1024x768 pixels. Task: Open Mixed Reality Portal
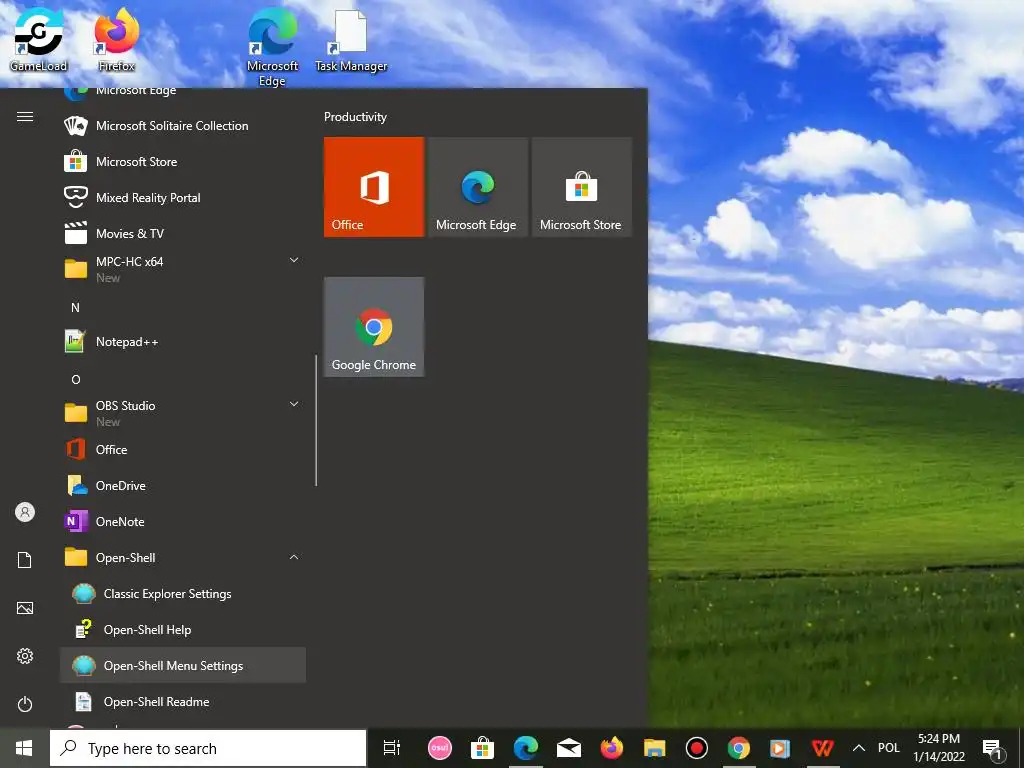(x=183, y=197)
